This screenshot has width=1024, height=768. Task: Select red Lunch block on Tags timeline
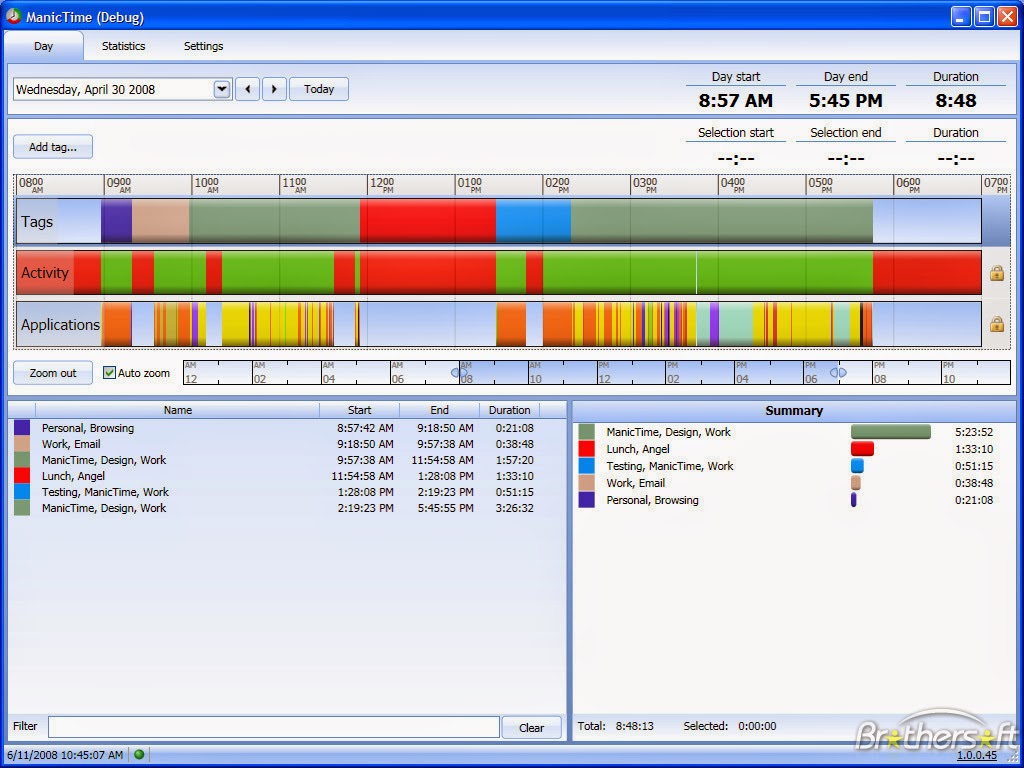[x=428, y=221]
